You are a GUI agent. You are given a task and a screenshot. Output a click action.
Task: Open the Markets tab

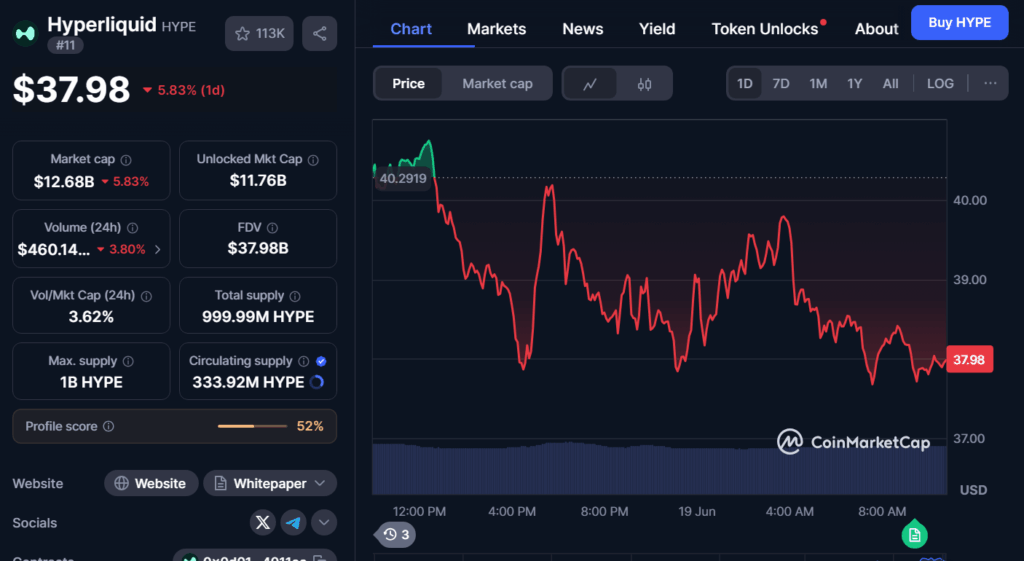(x=496, y=29)
